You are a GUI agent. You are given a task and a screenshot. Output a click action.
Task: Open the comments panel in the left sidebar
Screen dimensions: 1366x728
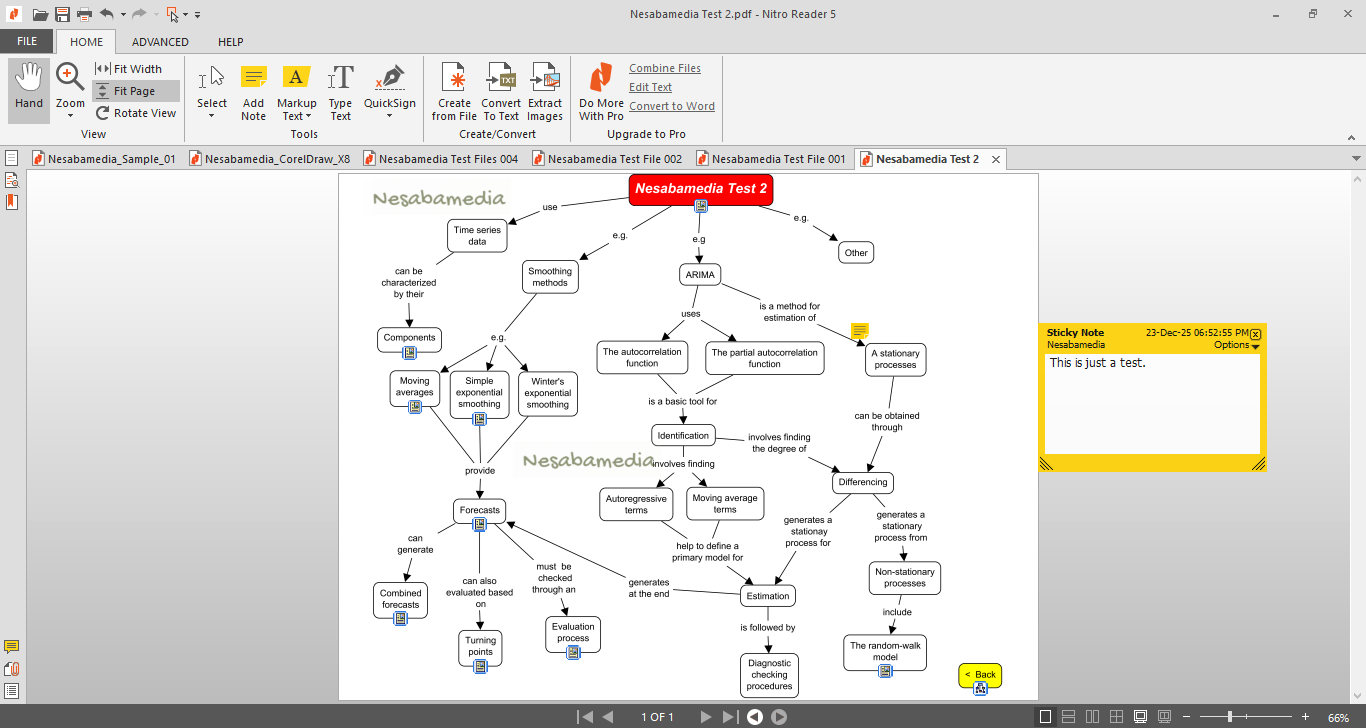click(12, 647)
